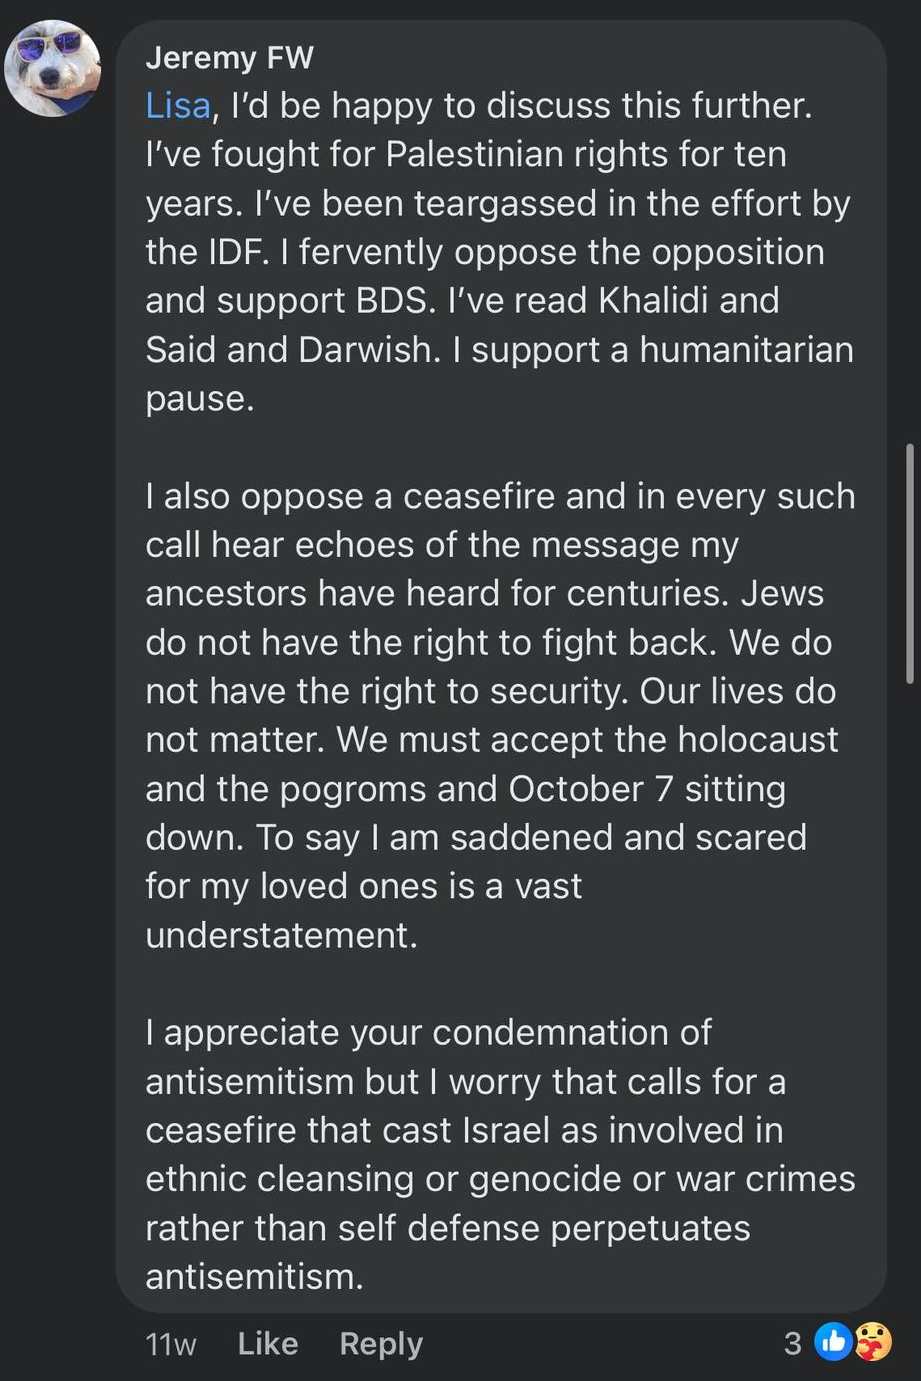
Task: Open Jeremy FW's dog profile picture
Action: (x=52, y=68)
